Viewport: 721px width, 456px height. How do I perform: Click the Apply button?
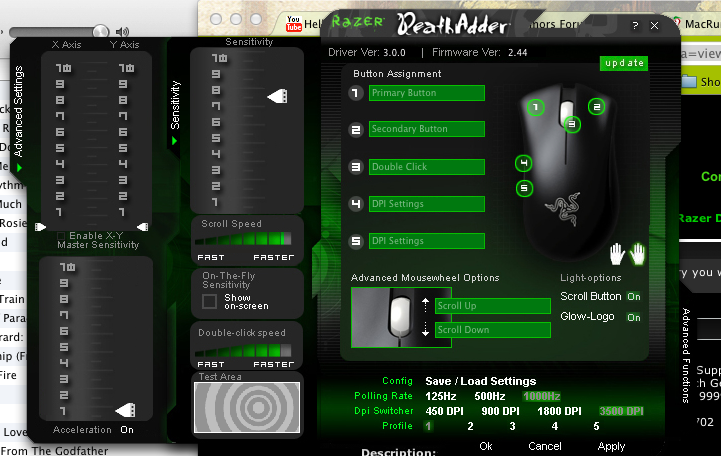tap(611, 446)
